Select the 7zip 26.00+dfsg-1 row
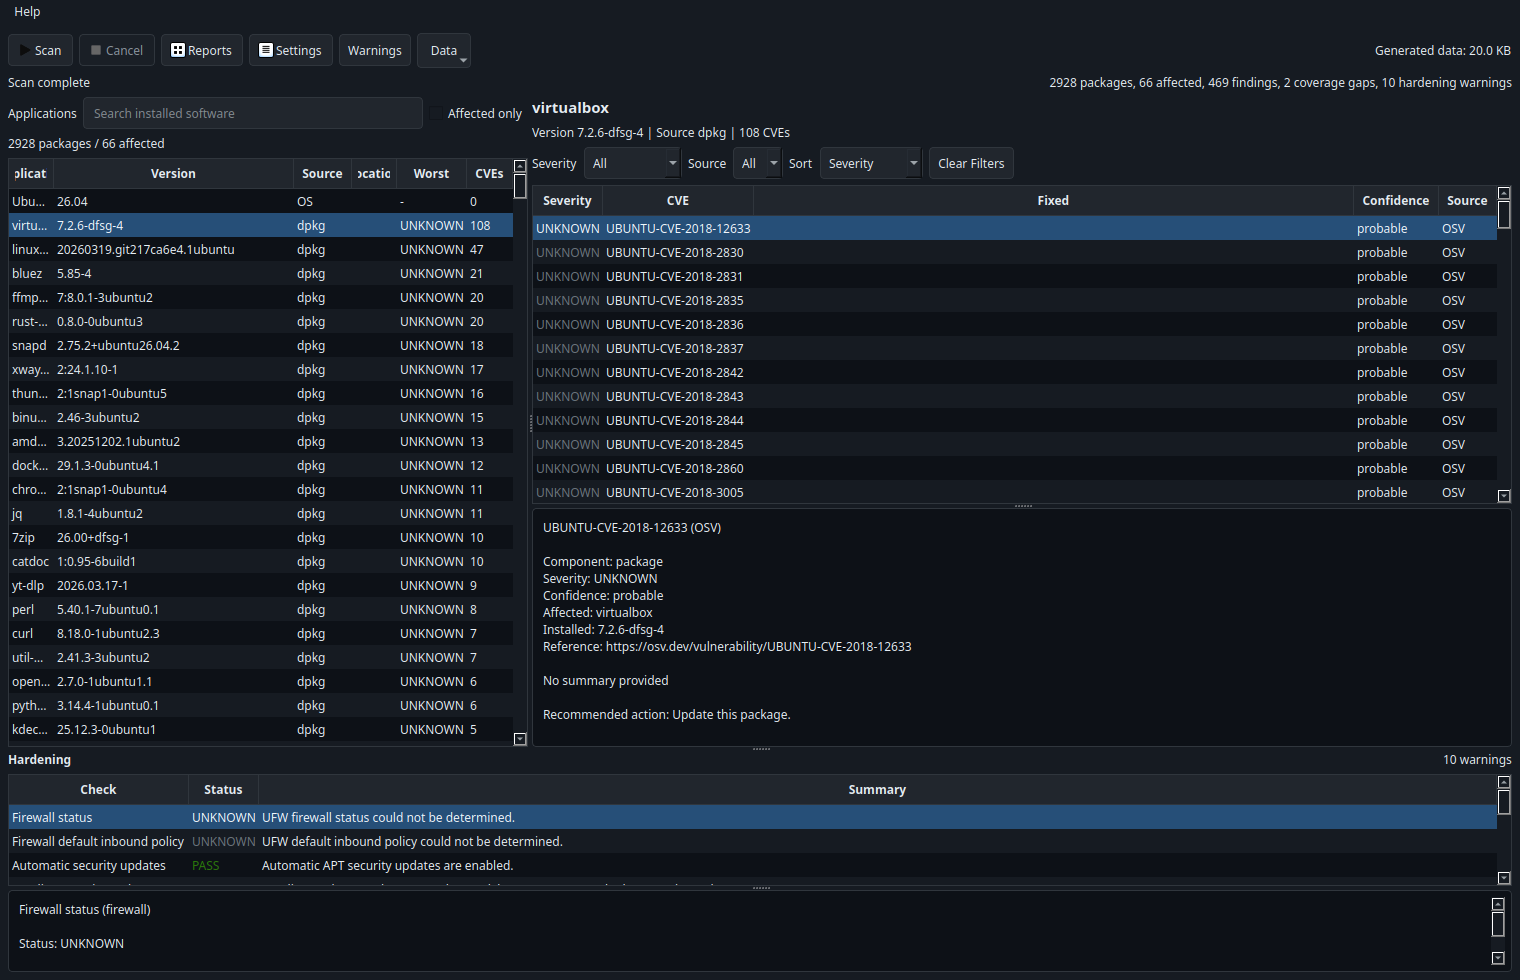 pos(260,537)
